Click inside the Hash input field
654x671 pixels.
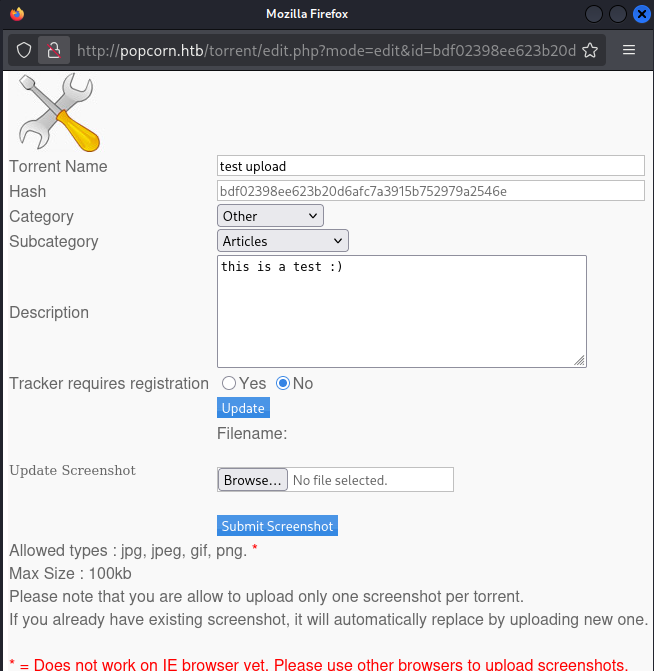(x=430, y=191)
